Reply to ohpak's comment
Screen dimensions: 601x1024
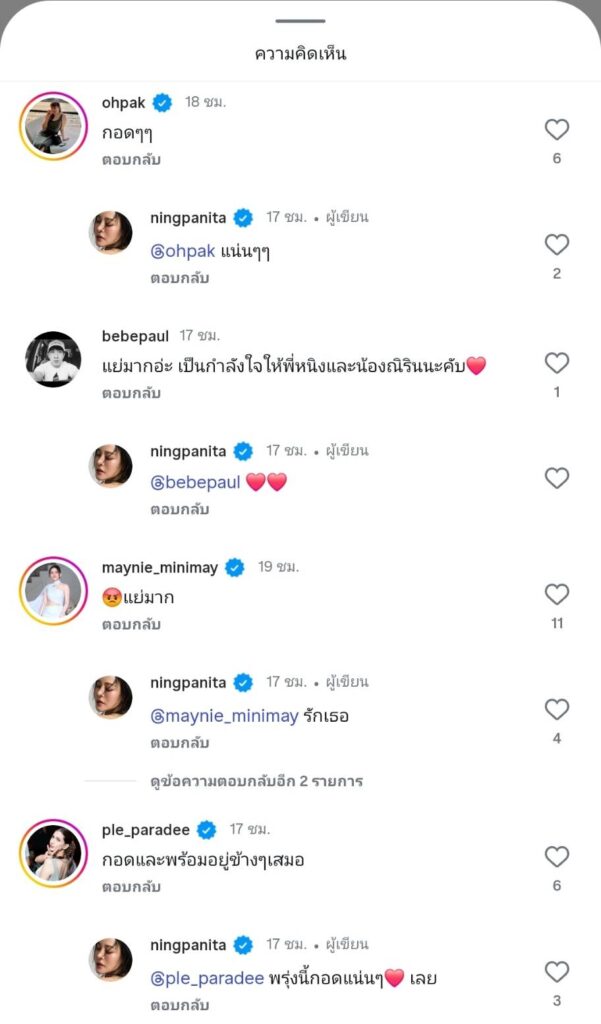tap(131, 160)
